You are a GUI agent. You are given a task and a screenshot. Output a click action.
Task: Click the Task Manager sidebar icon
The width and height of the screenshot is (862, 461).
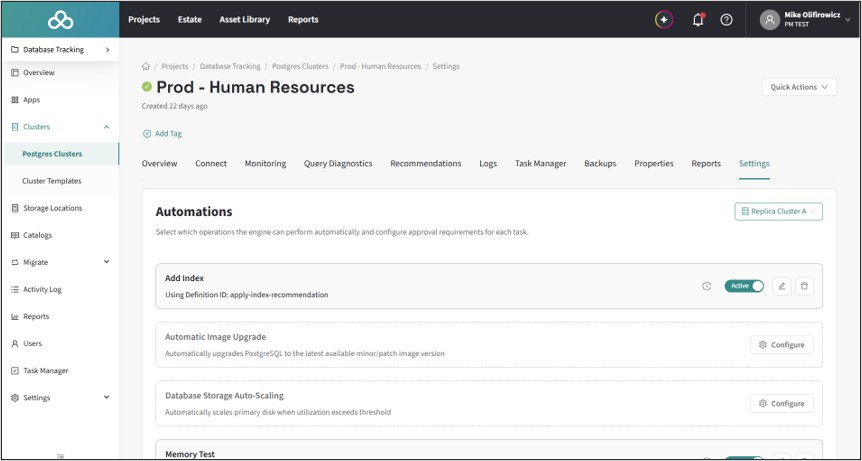(15, 371)
